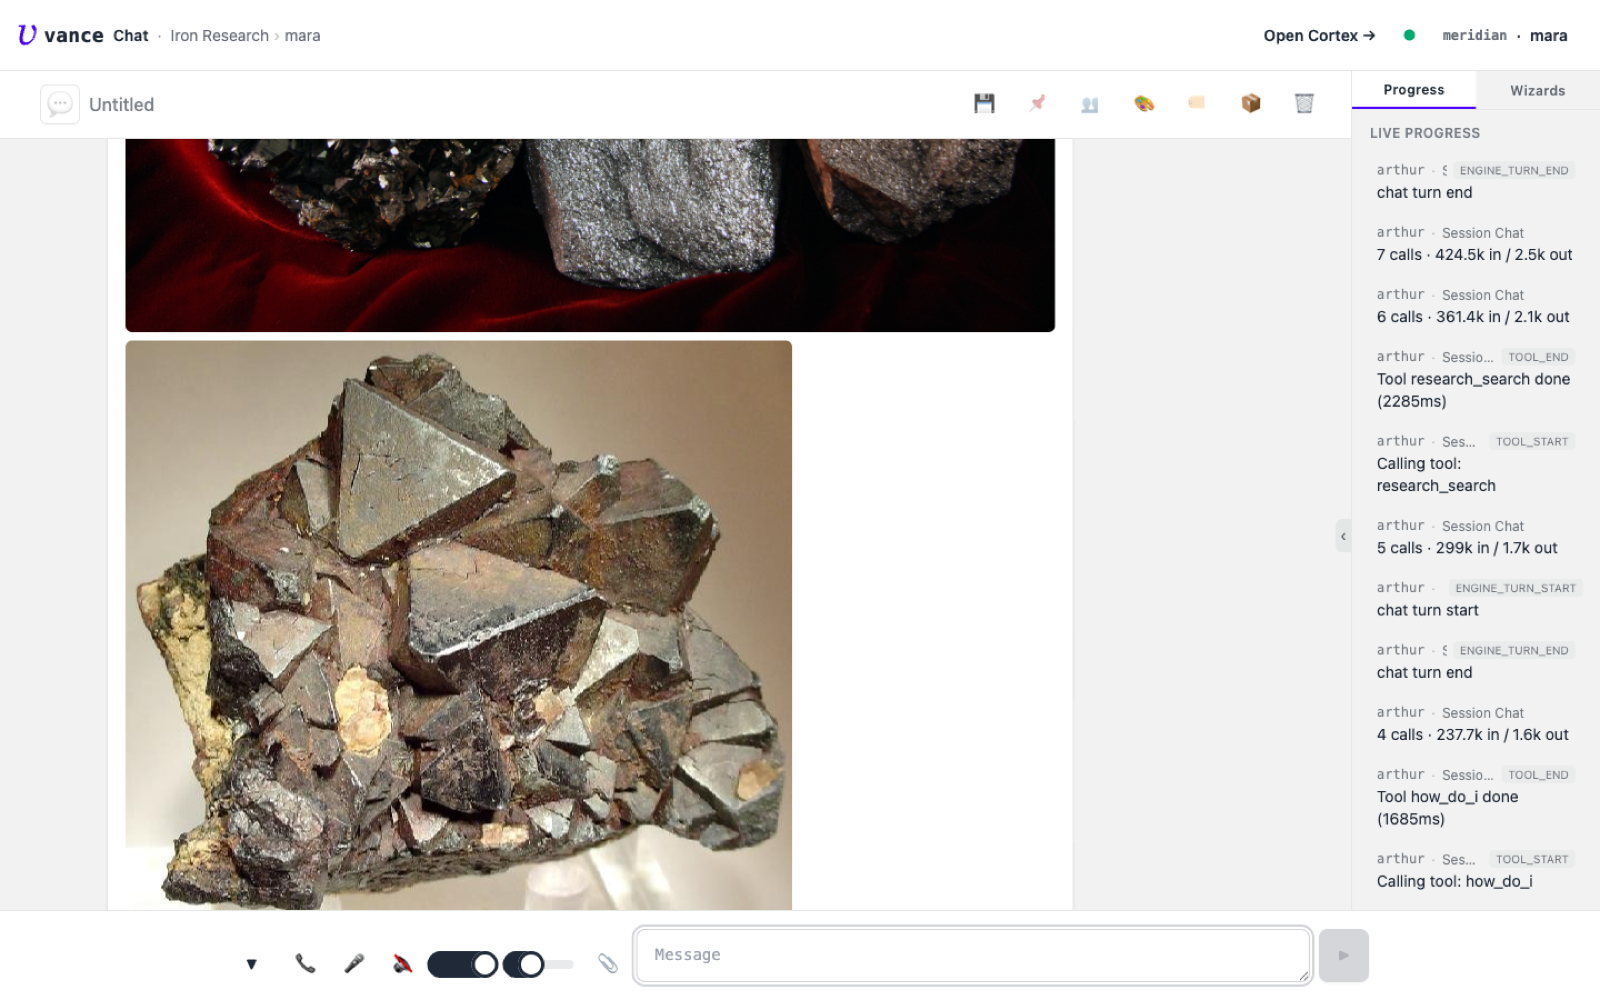This screenshot has width=1600, height=1000.
Task: Select 'Tool how_do_i done (1685ms)' entry
Action: pyautogui.click(x=1475, y=797)
